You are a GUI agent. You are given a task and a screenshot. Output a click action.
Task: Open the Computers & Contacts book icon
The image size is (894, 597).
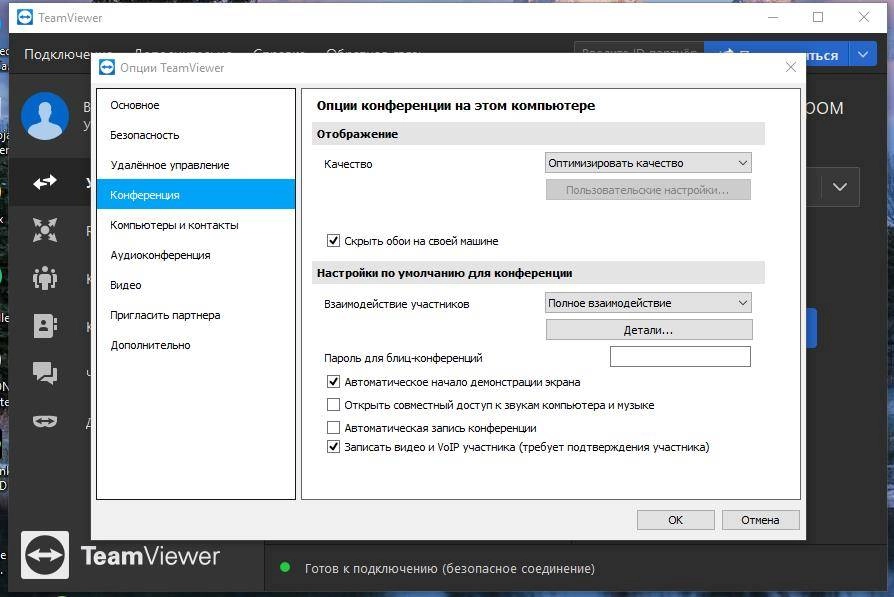pos(45,326)
